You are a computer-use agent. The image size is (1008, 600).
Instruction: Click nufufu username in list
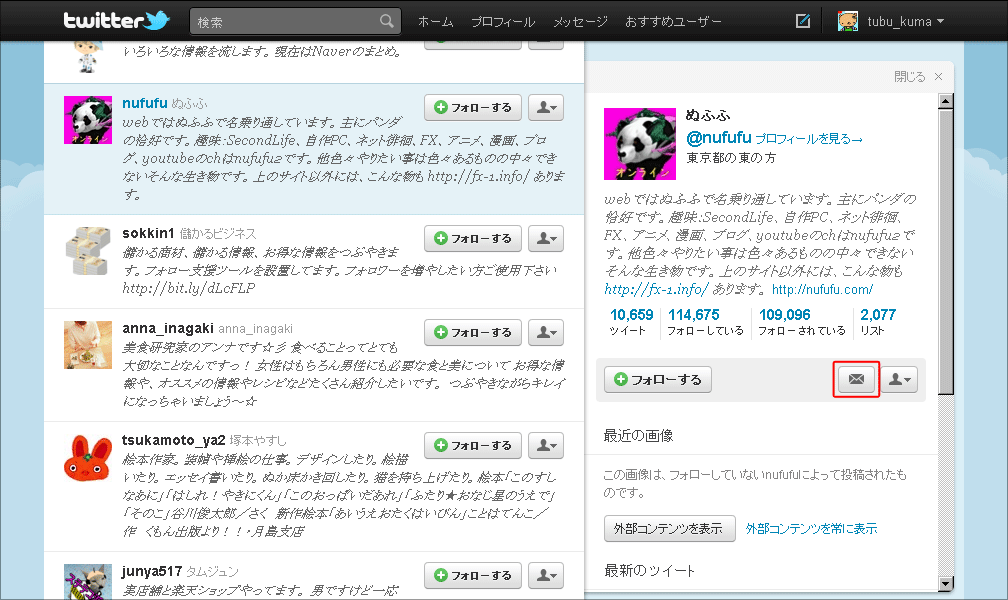145,103
